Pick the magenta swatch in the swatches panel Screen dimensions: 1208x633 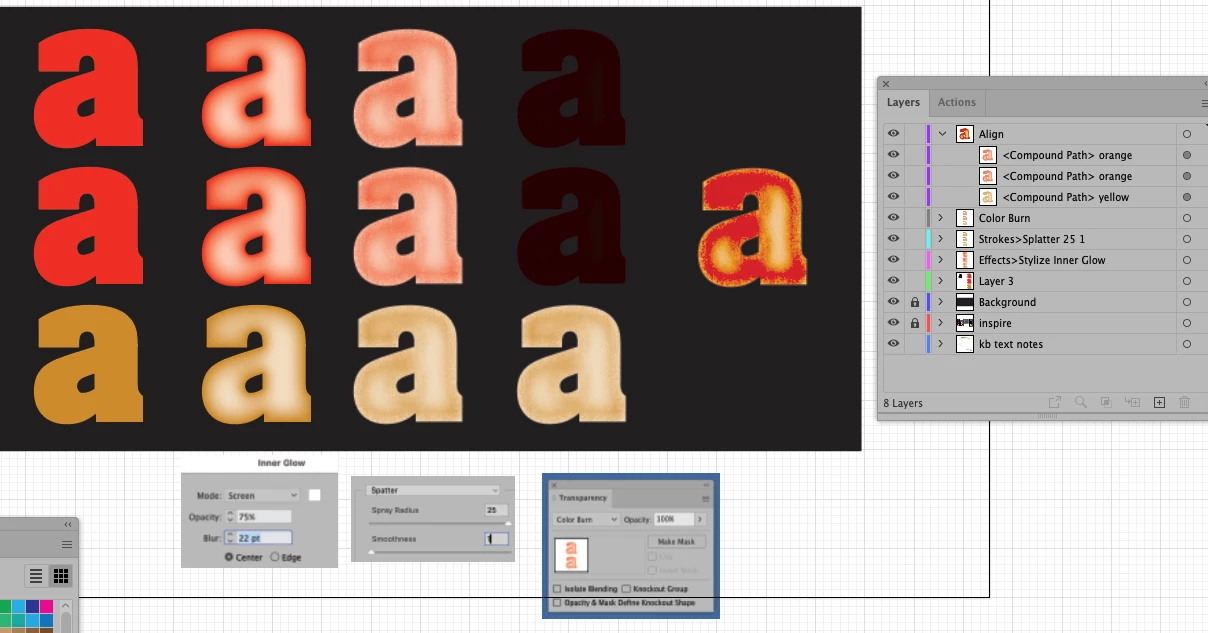(46, 606)
